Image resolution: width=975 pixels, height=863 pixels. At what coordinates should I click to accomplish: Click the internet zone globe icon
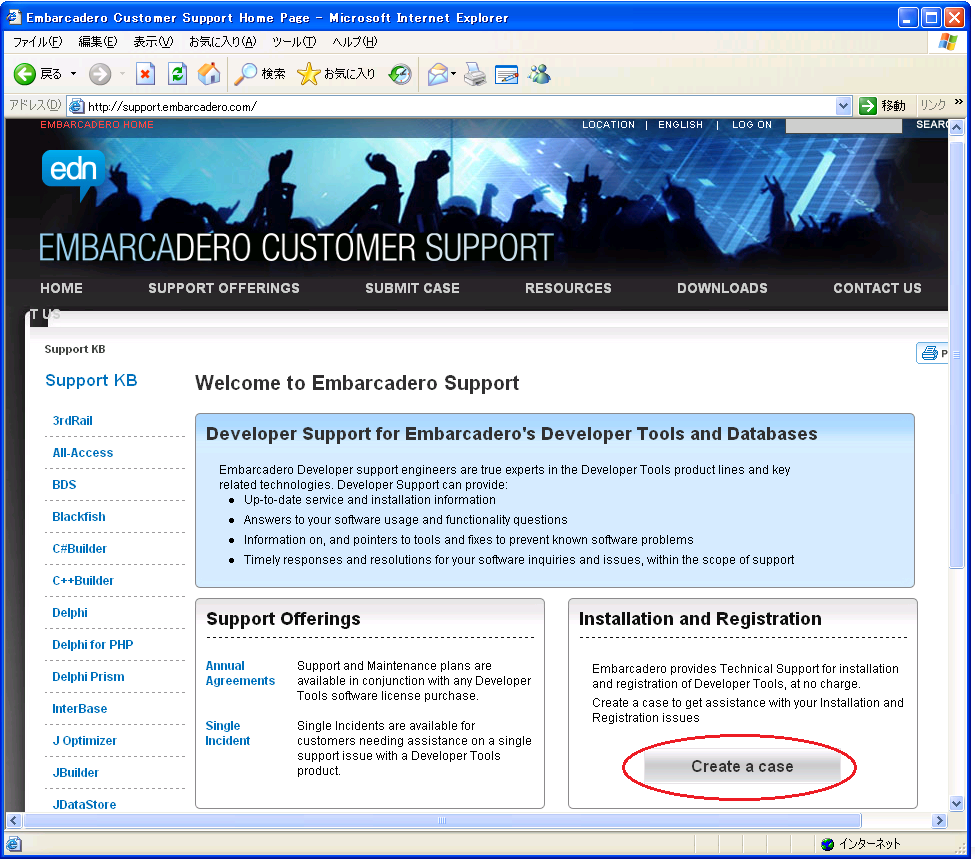(827, 844)
